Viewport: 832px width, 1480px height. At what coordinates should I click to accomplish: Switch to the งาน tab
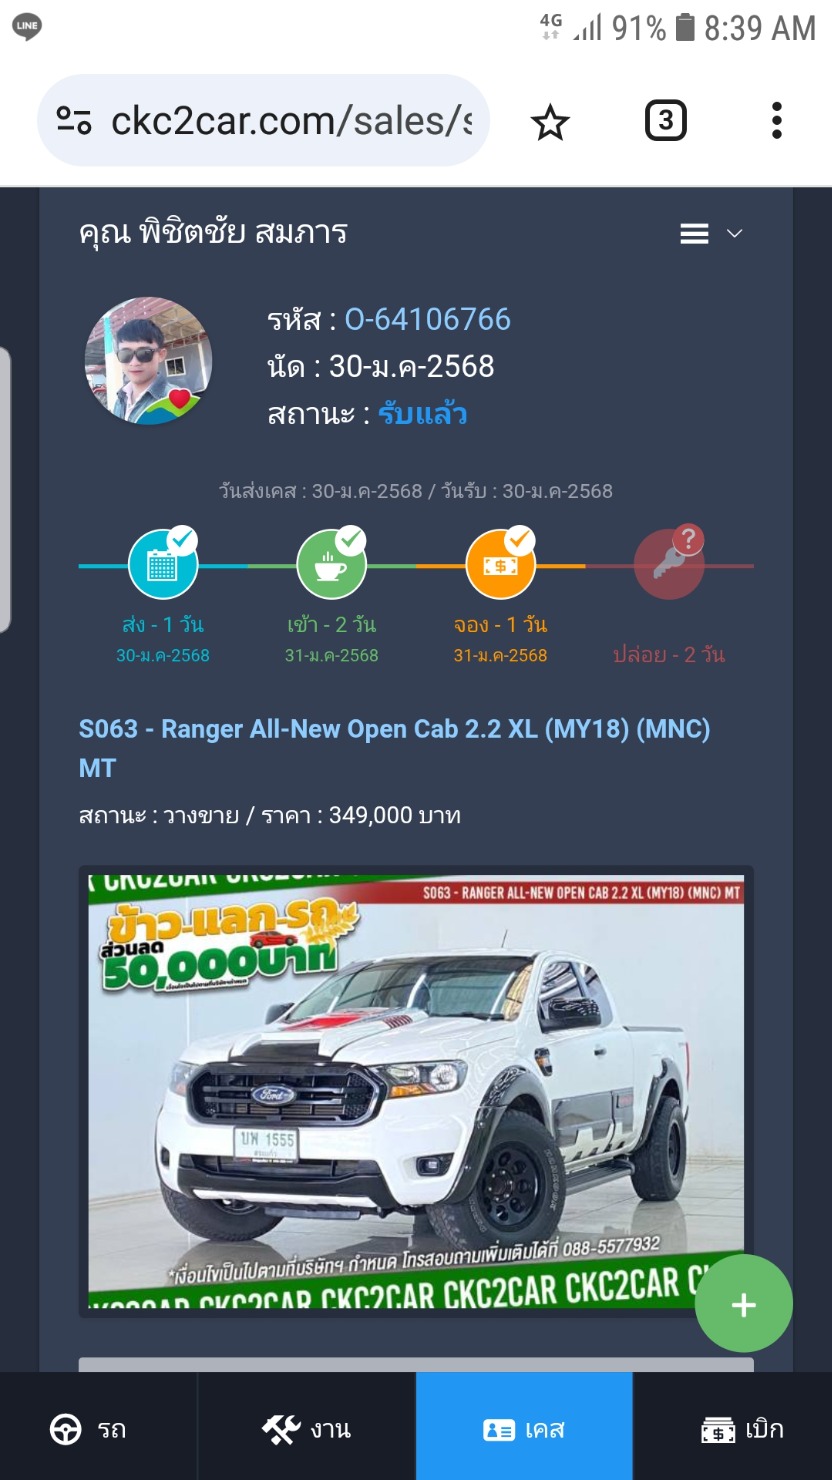click(306, 1427)
